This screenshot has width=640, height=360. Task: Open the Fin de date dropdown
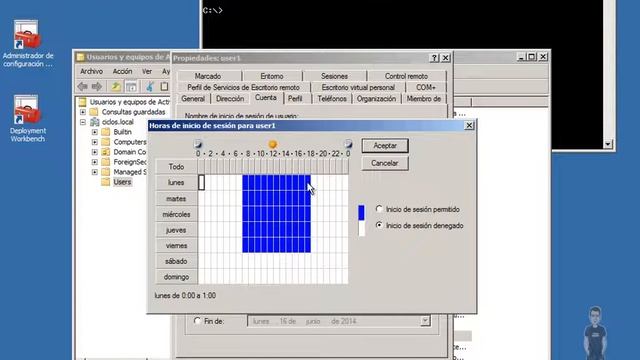click(425, 321)
